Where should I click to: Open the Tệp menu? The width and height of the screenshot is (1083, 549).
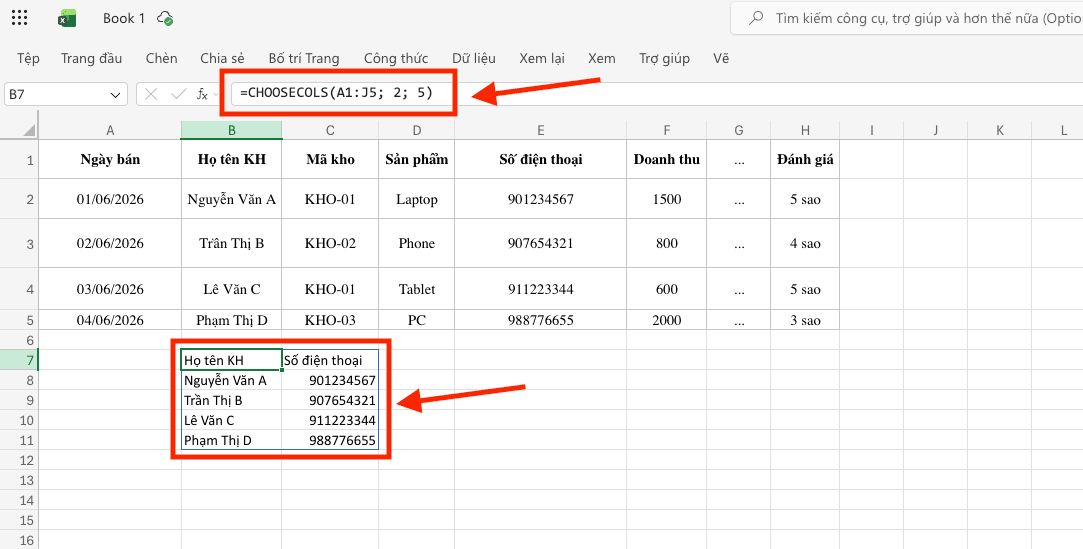(x=28, y=59)
